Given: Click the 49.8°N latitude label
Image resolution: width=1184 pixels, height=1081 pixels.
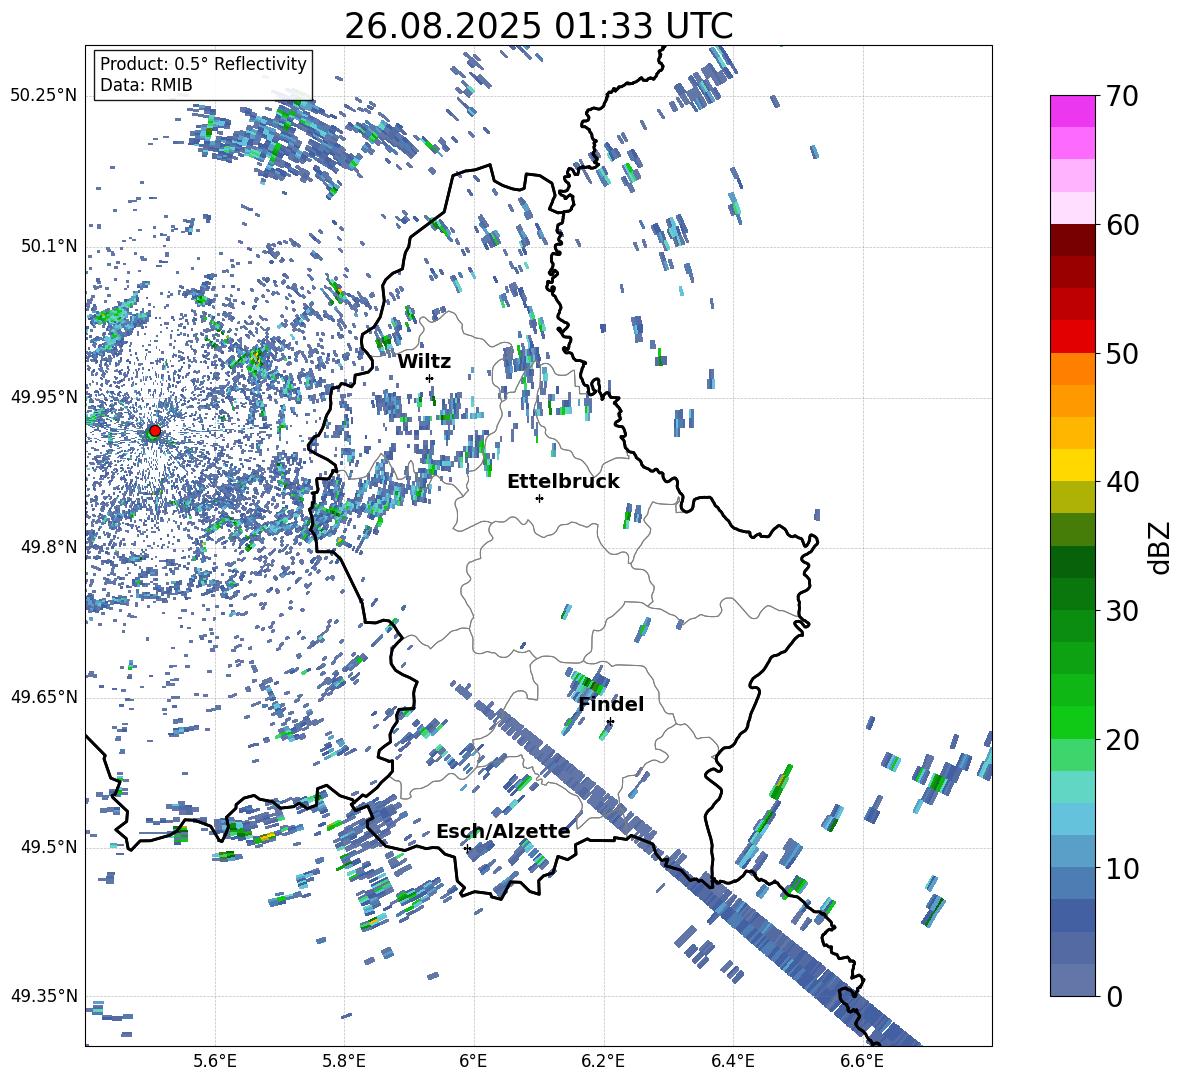Looking at the screenshot, I should point(50,547).
